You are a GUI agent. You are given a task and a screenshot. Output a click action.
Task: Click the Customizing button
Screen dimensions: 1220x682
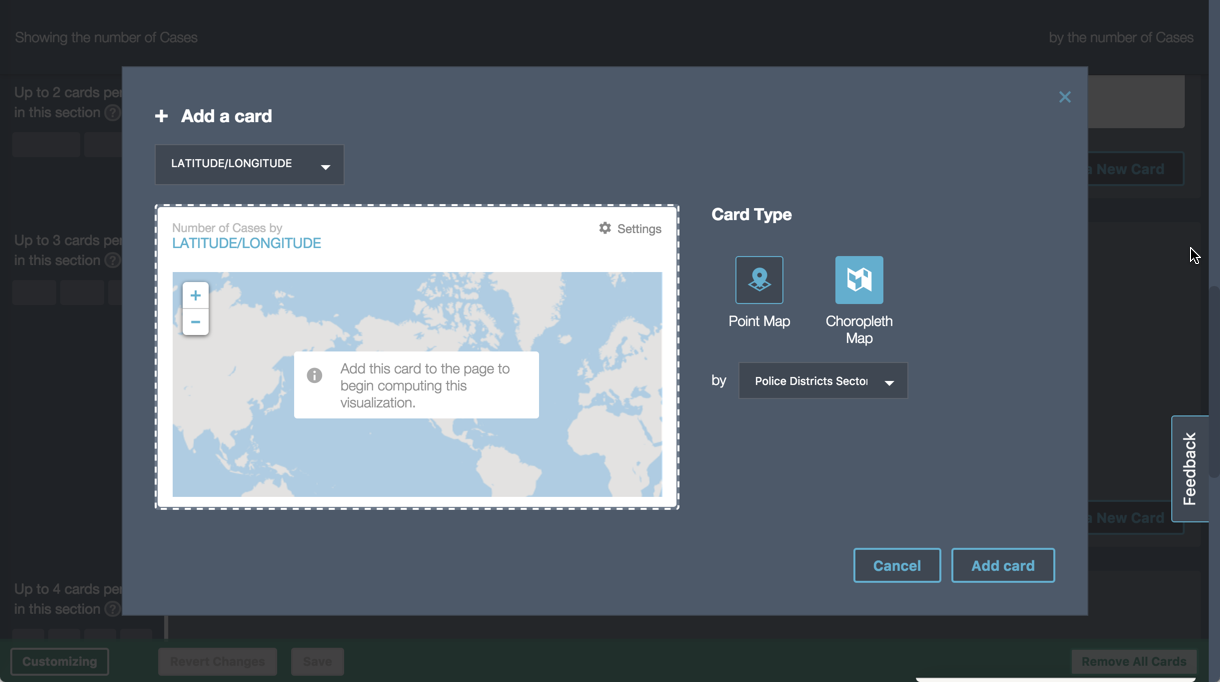[x=60, y=661]
